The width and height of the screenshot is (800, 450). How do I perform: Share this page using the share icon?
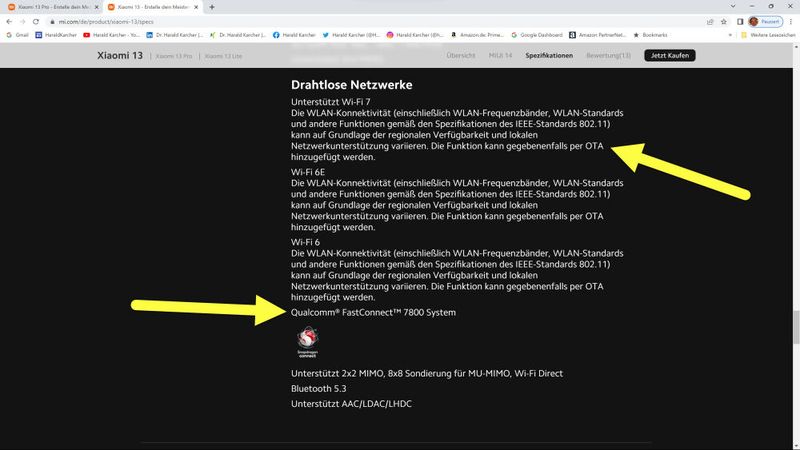coord(710,21)
